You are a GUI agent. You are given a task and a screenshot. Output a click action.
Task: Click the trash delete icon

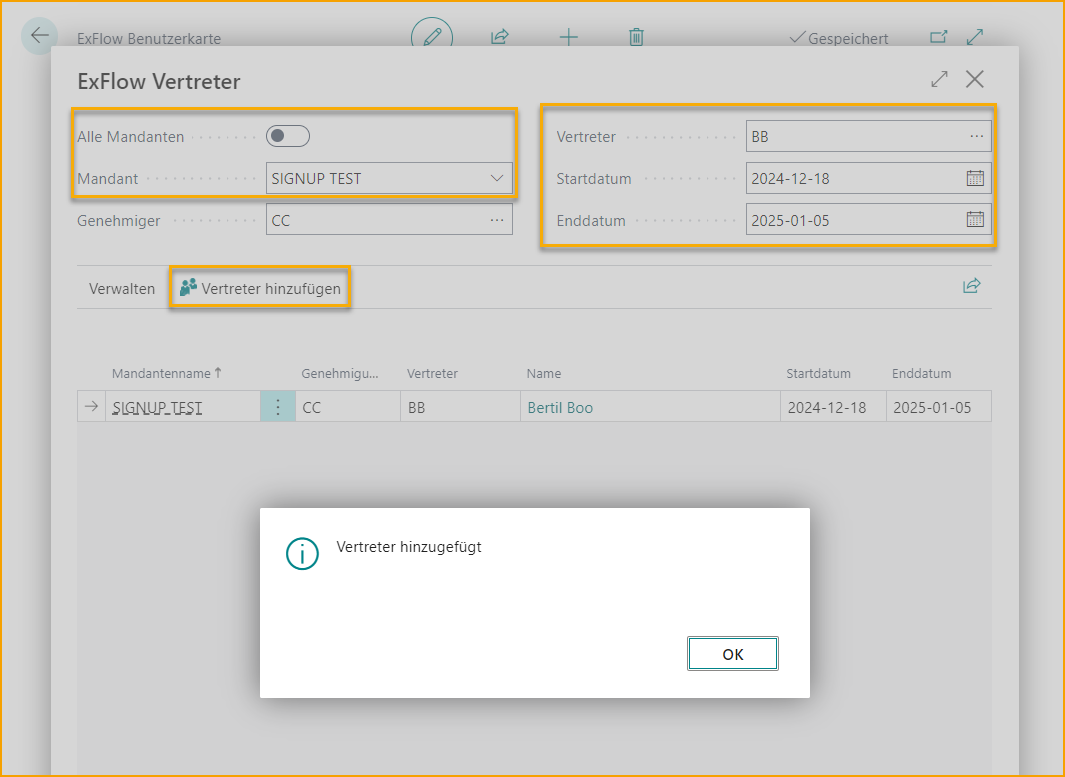pyautogui.click(x=636, y=37)
